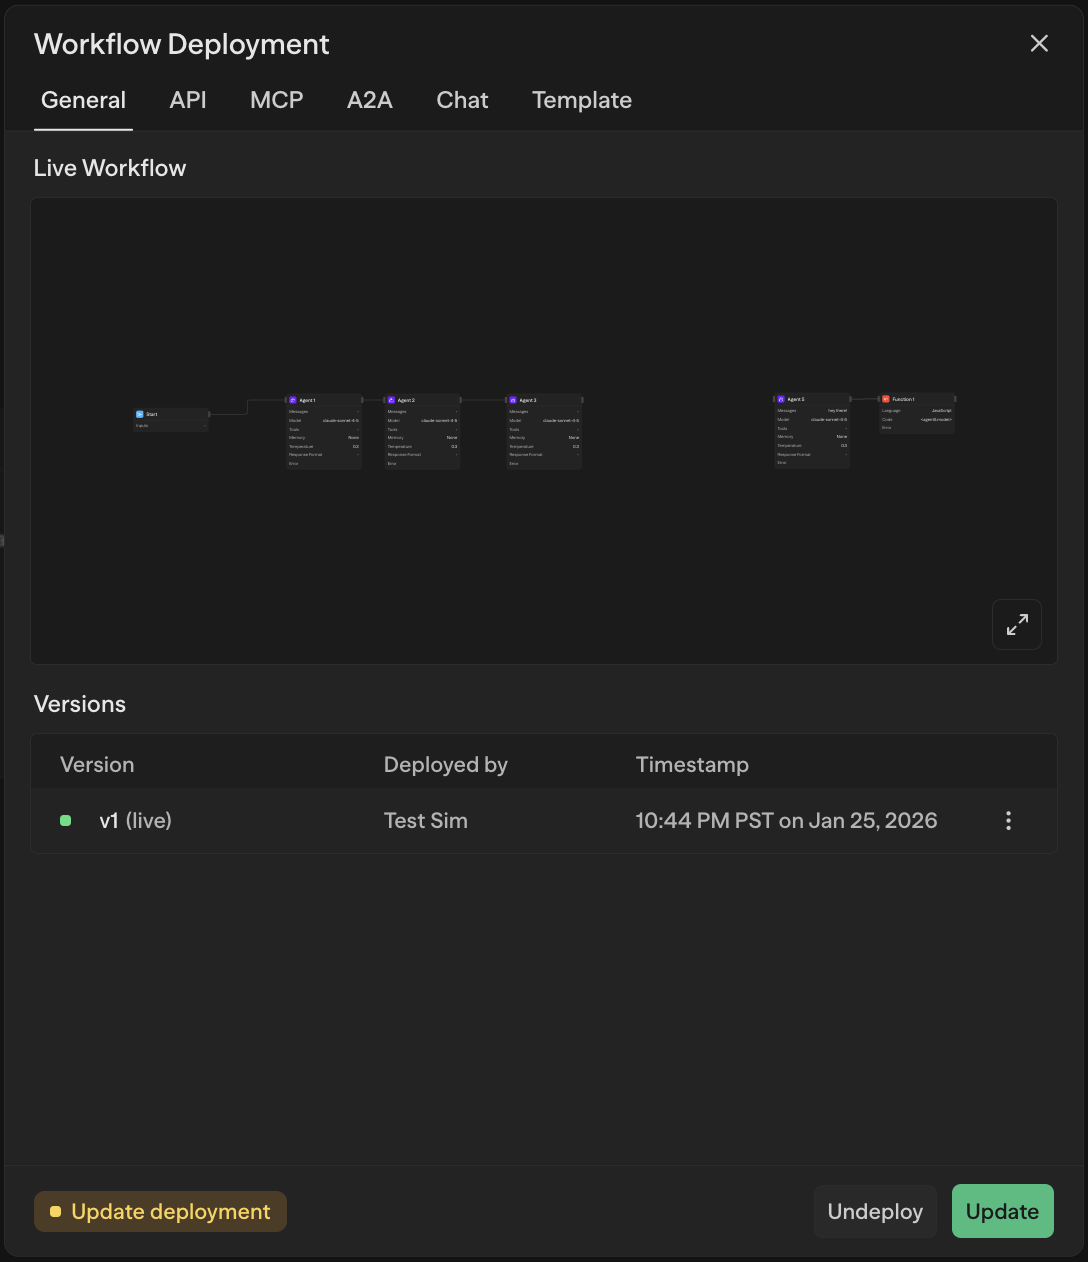Click the yellow Update deployment badge
Image resolution: width=1088 pixels, height=1262 pixels.
tap(160, 1211)
